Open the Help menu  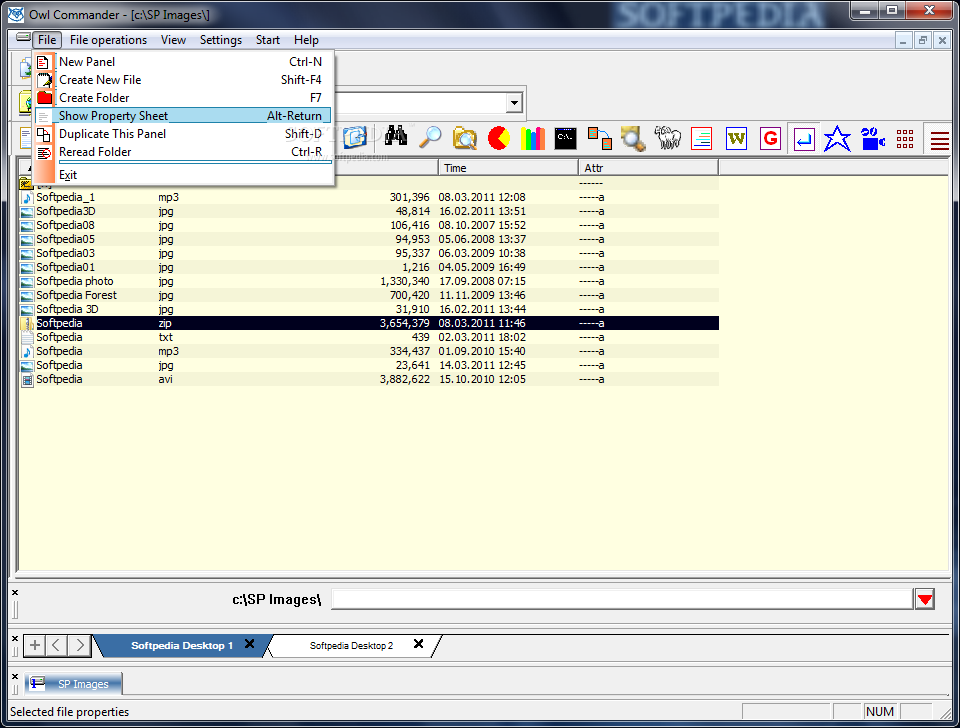click(x=306, y=40)
